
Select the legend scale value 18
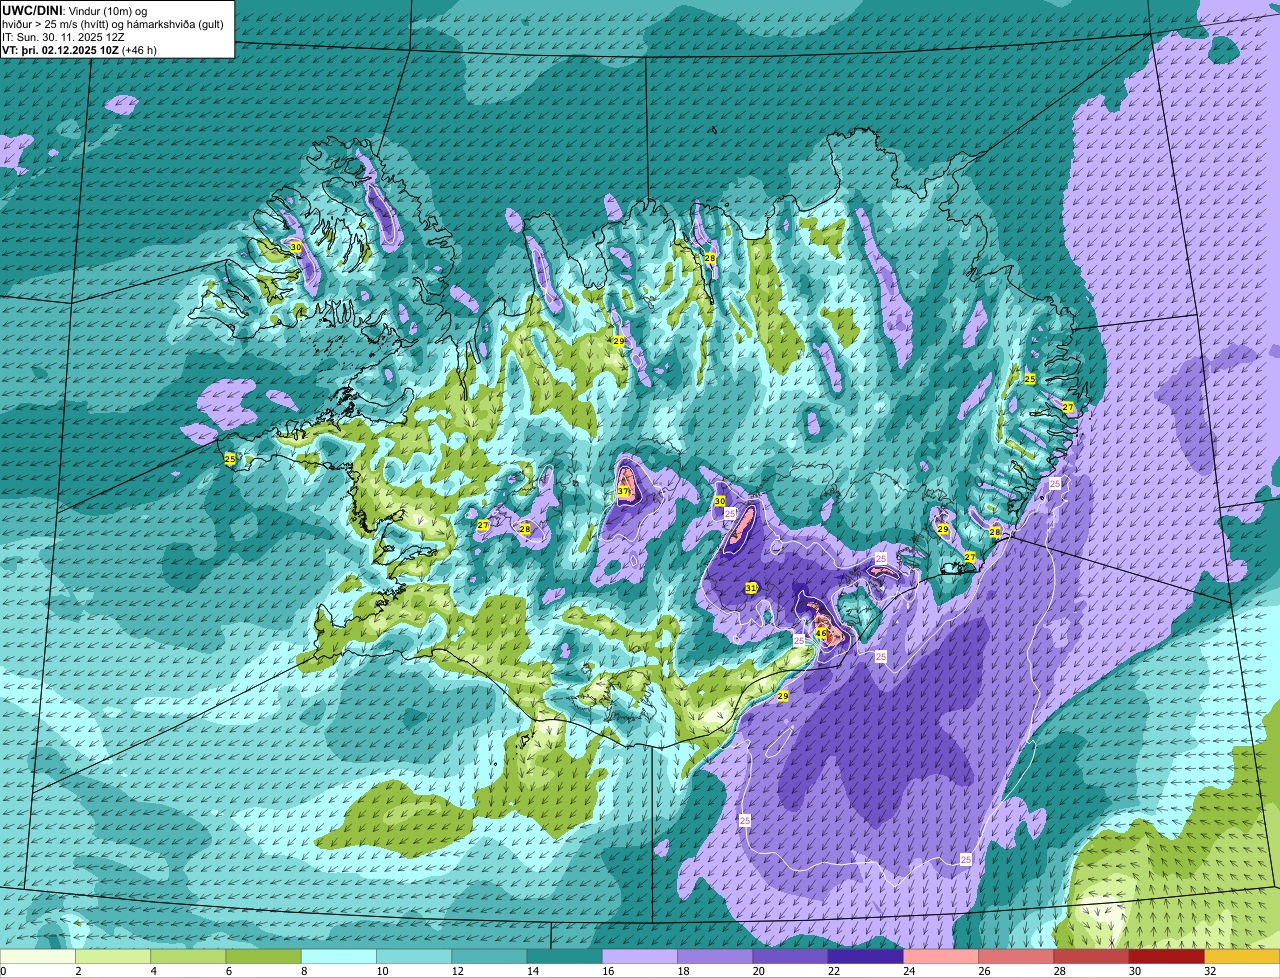(x=683, y=971)
